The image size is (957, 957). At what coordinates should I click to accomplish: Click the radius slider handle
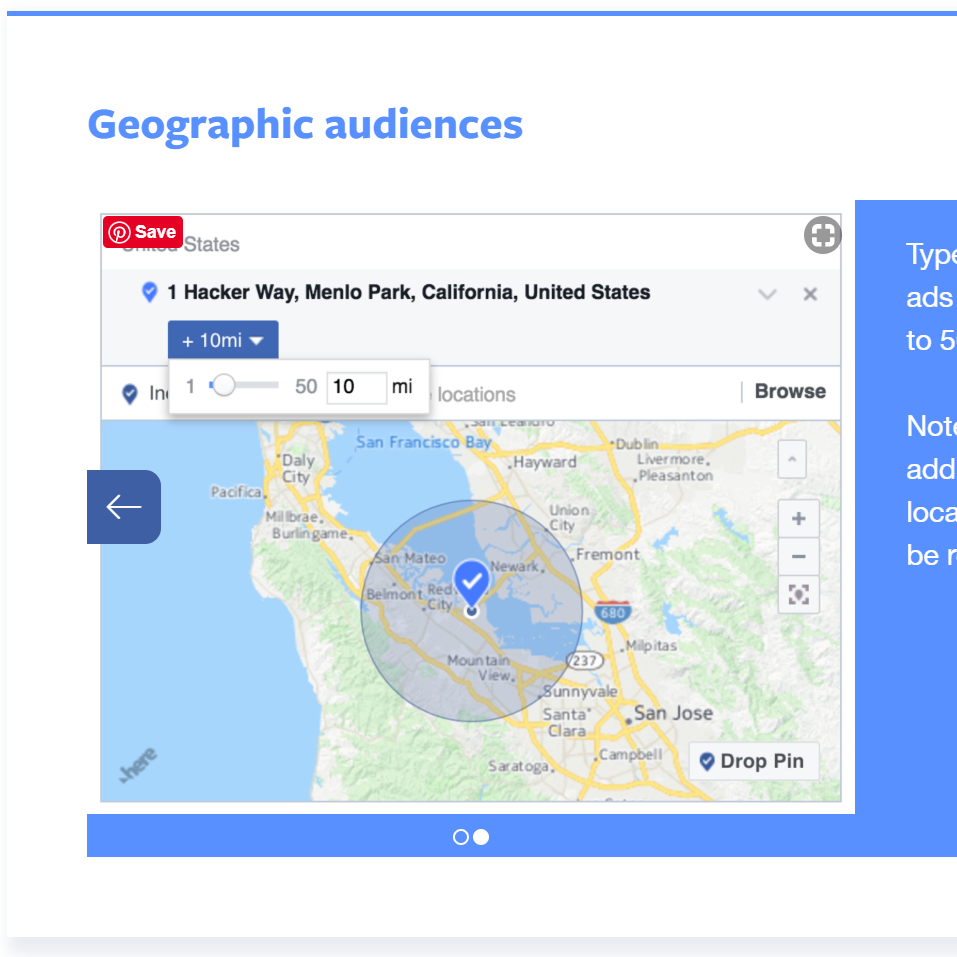224,385
